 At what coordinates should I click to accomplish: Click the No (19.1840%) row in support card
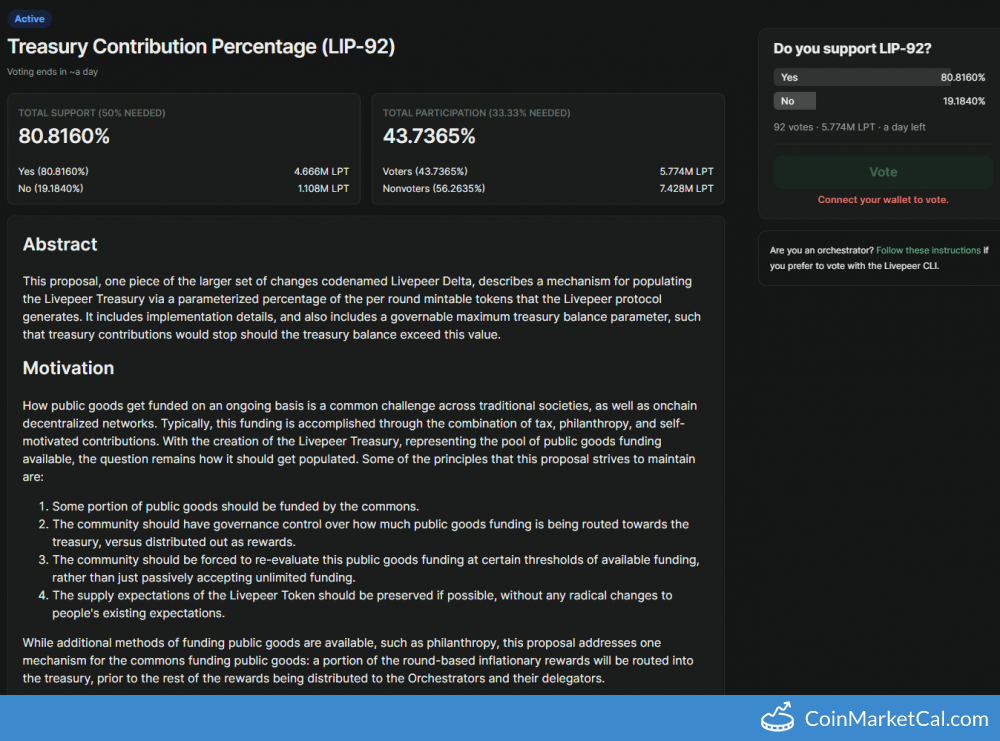coord(183,188)
